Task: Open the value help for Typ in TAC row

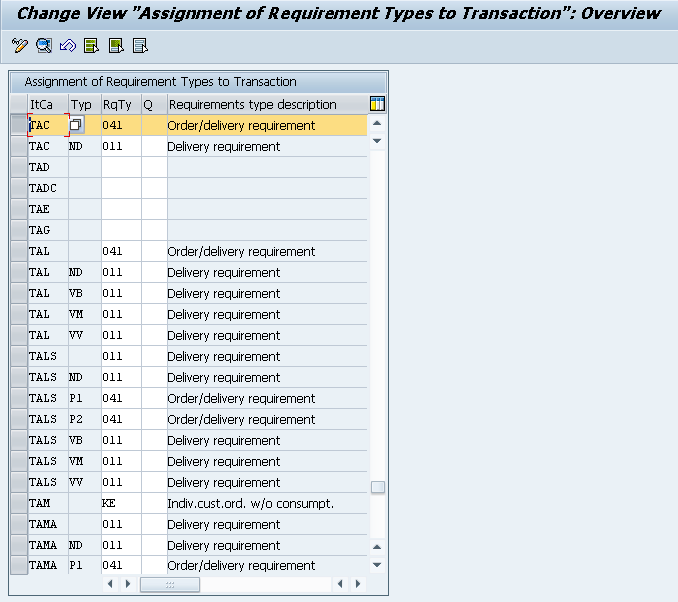Action: click(x=76, y=125)
